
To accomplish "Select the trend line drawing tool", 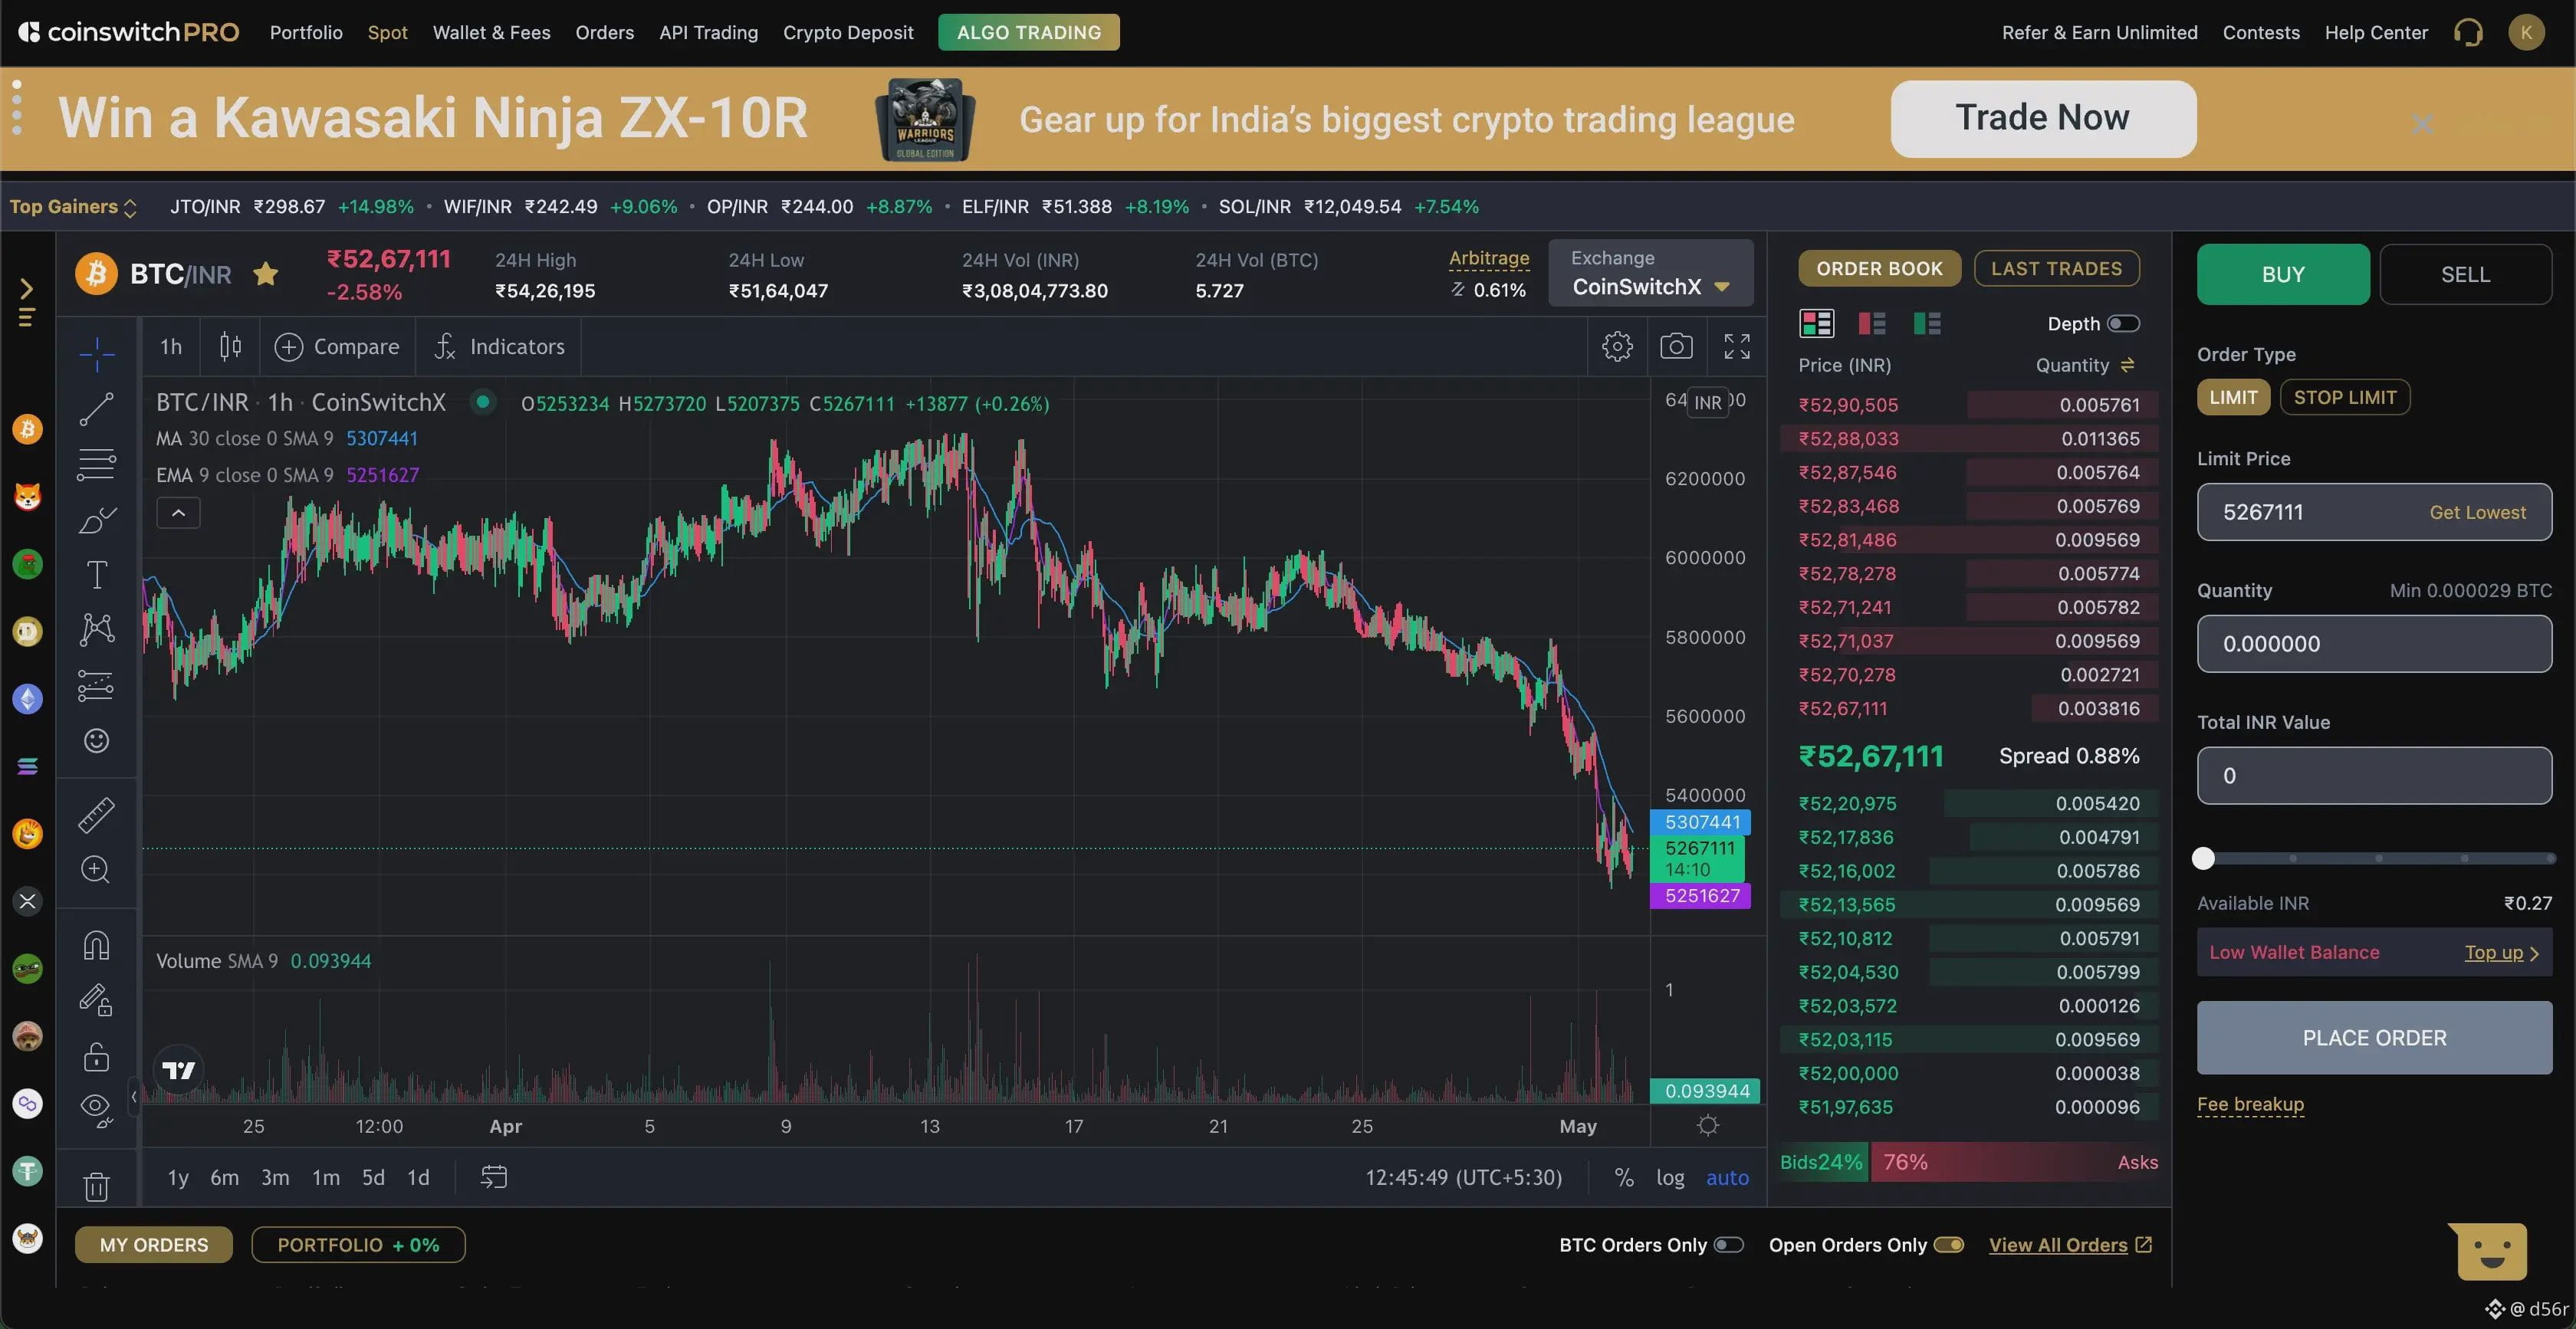I will (x=96, y=409).
